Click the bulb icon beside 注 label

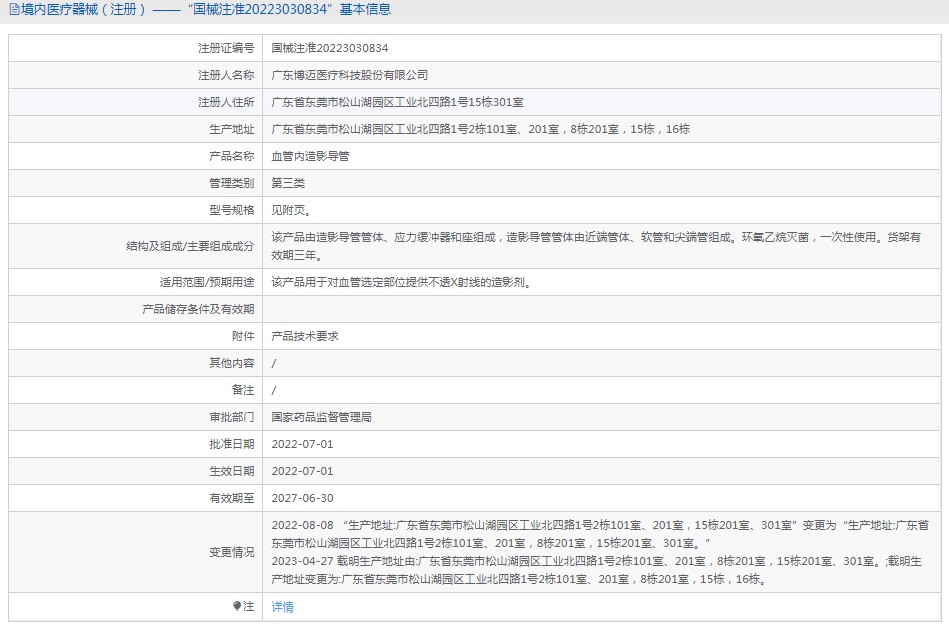[237, 606]
